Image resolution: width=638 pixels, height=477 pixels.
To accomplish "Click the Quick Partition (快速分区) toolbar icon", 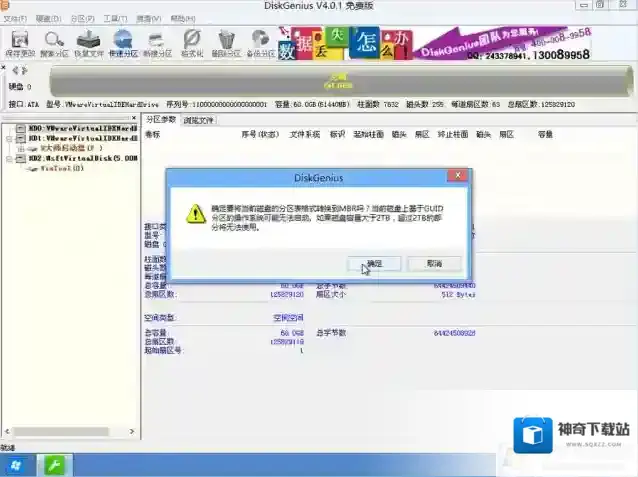I will click(x=124, y=41).
